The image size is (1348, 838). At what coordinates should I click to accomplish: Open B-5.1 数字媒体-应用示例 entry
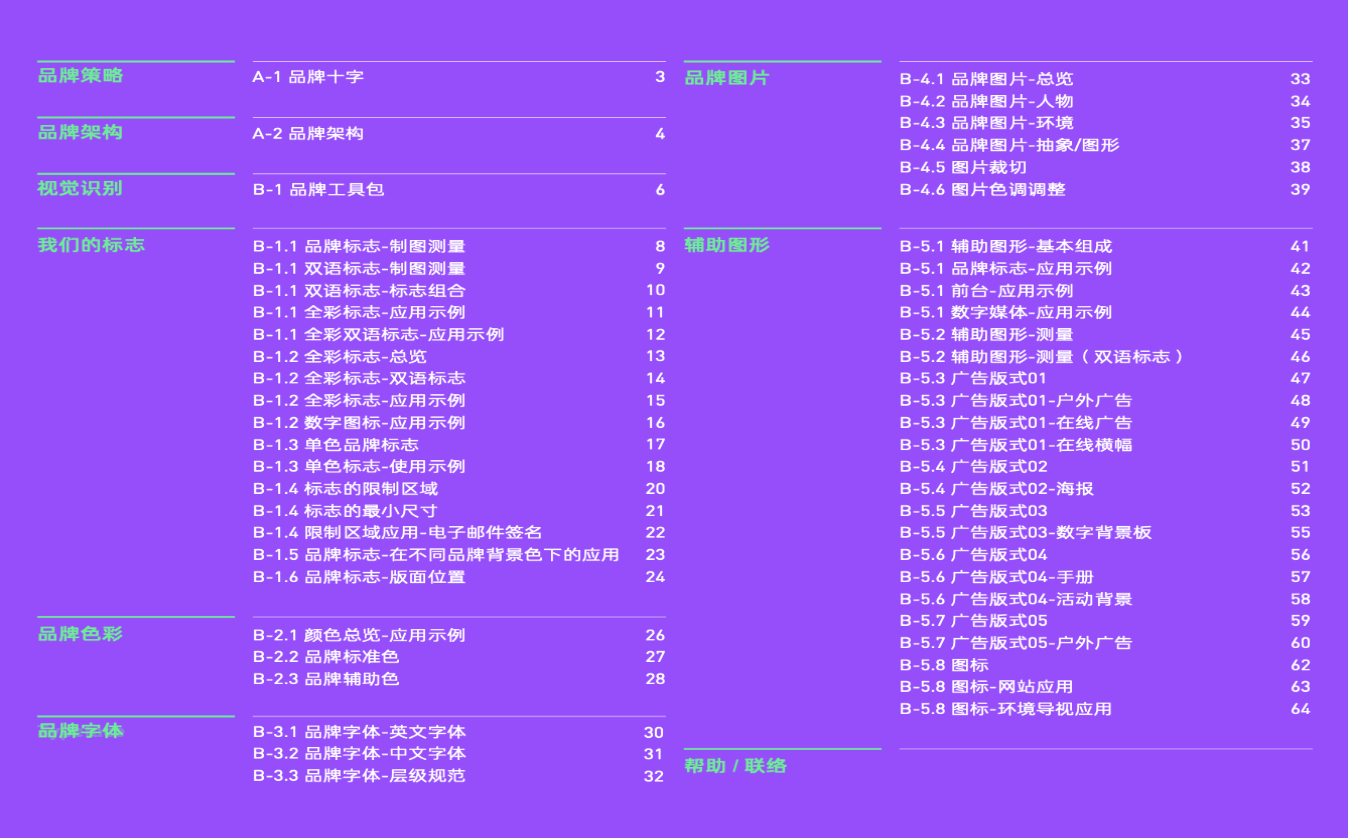point(1006,312)
